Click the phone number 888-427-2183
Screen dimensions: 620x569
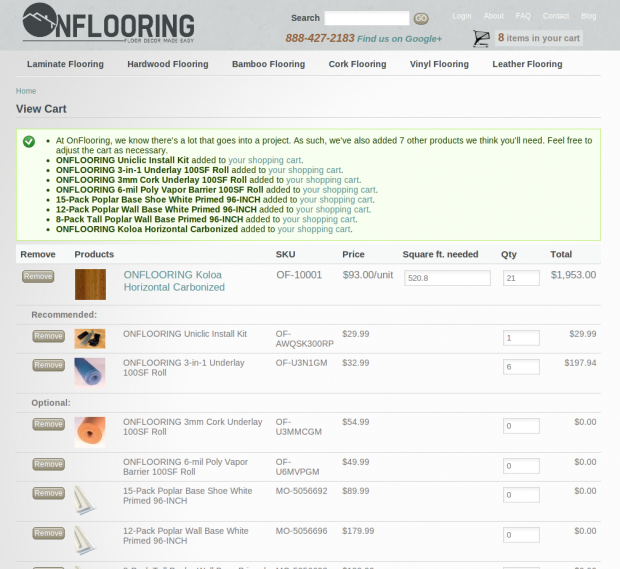point(320,38)
